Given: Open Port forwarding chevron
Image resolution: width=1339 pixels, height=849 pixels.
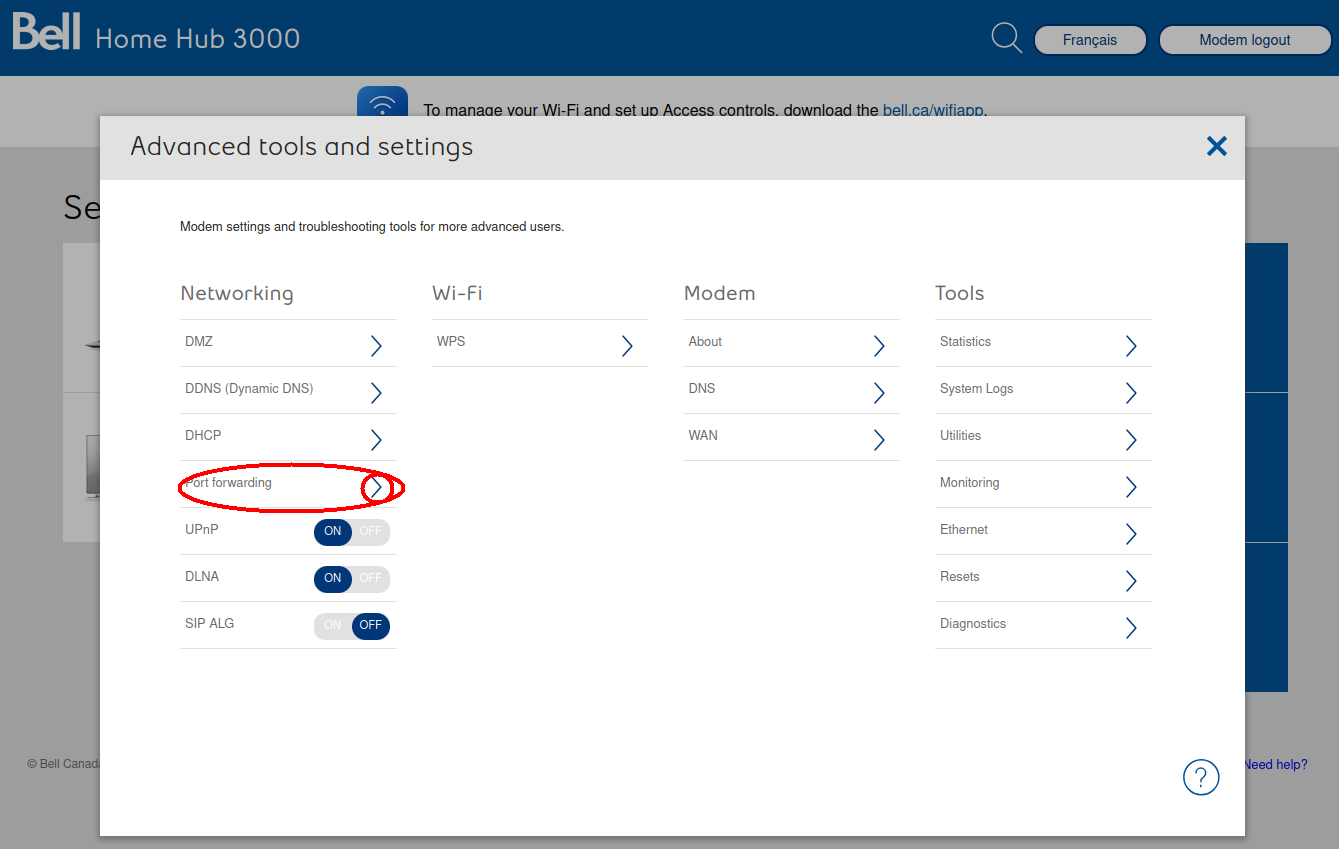Looking at the screenshot, I should coord(376,487).
